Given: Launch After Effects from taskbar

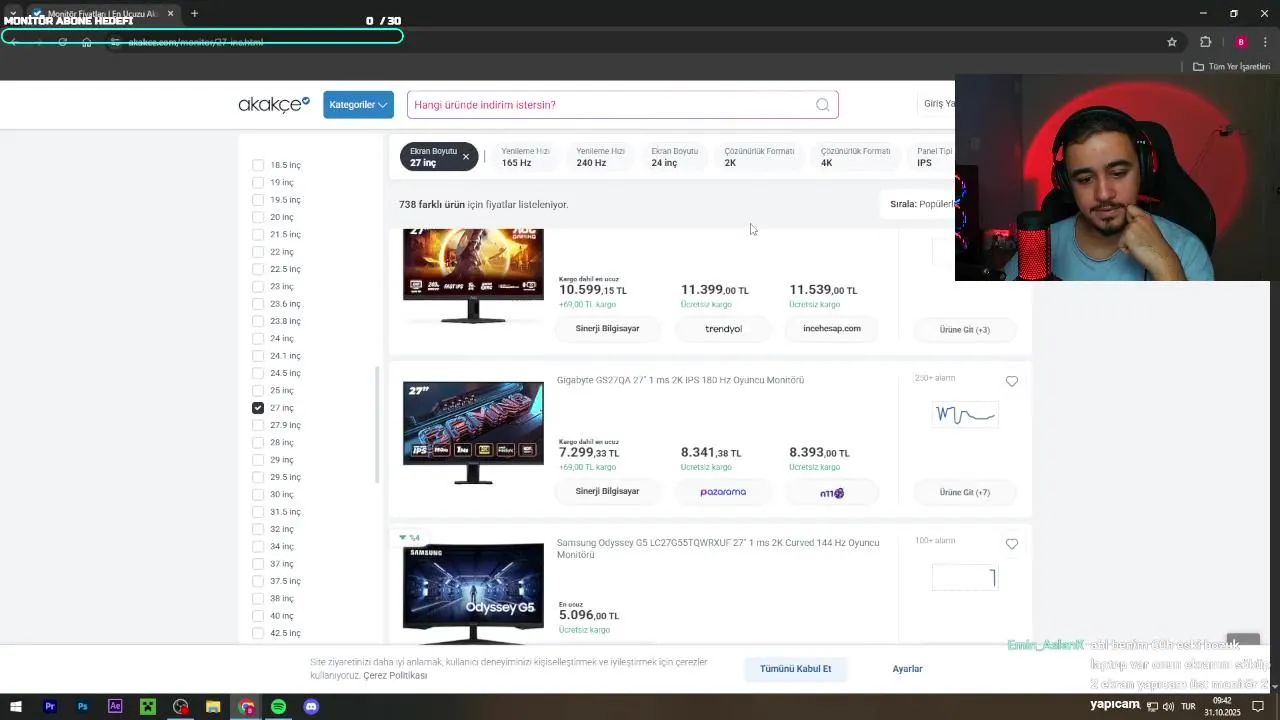Looking at the screenshot, I should click(115, 707).
